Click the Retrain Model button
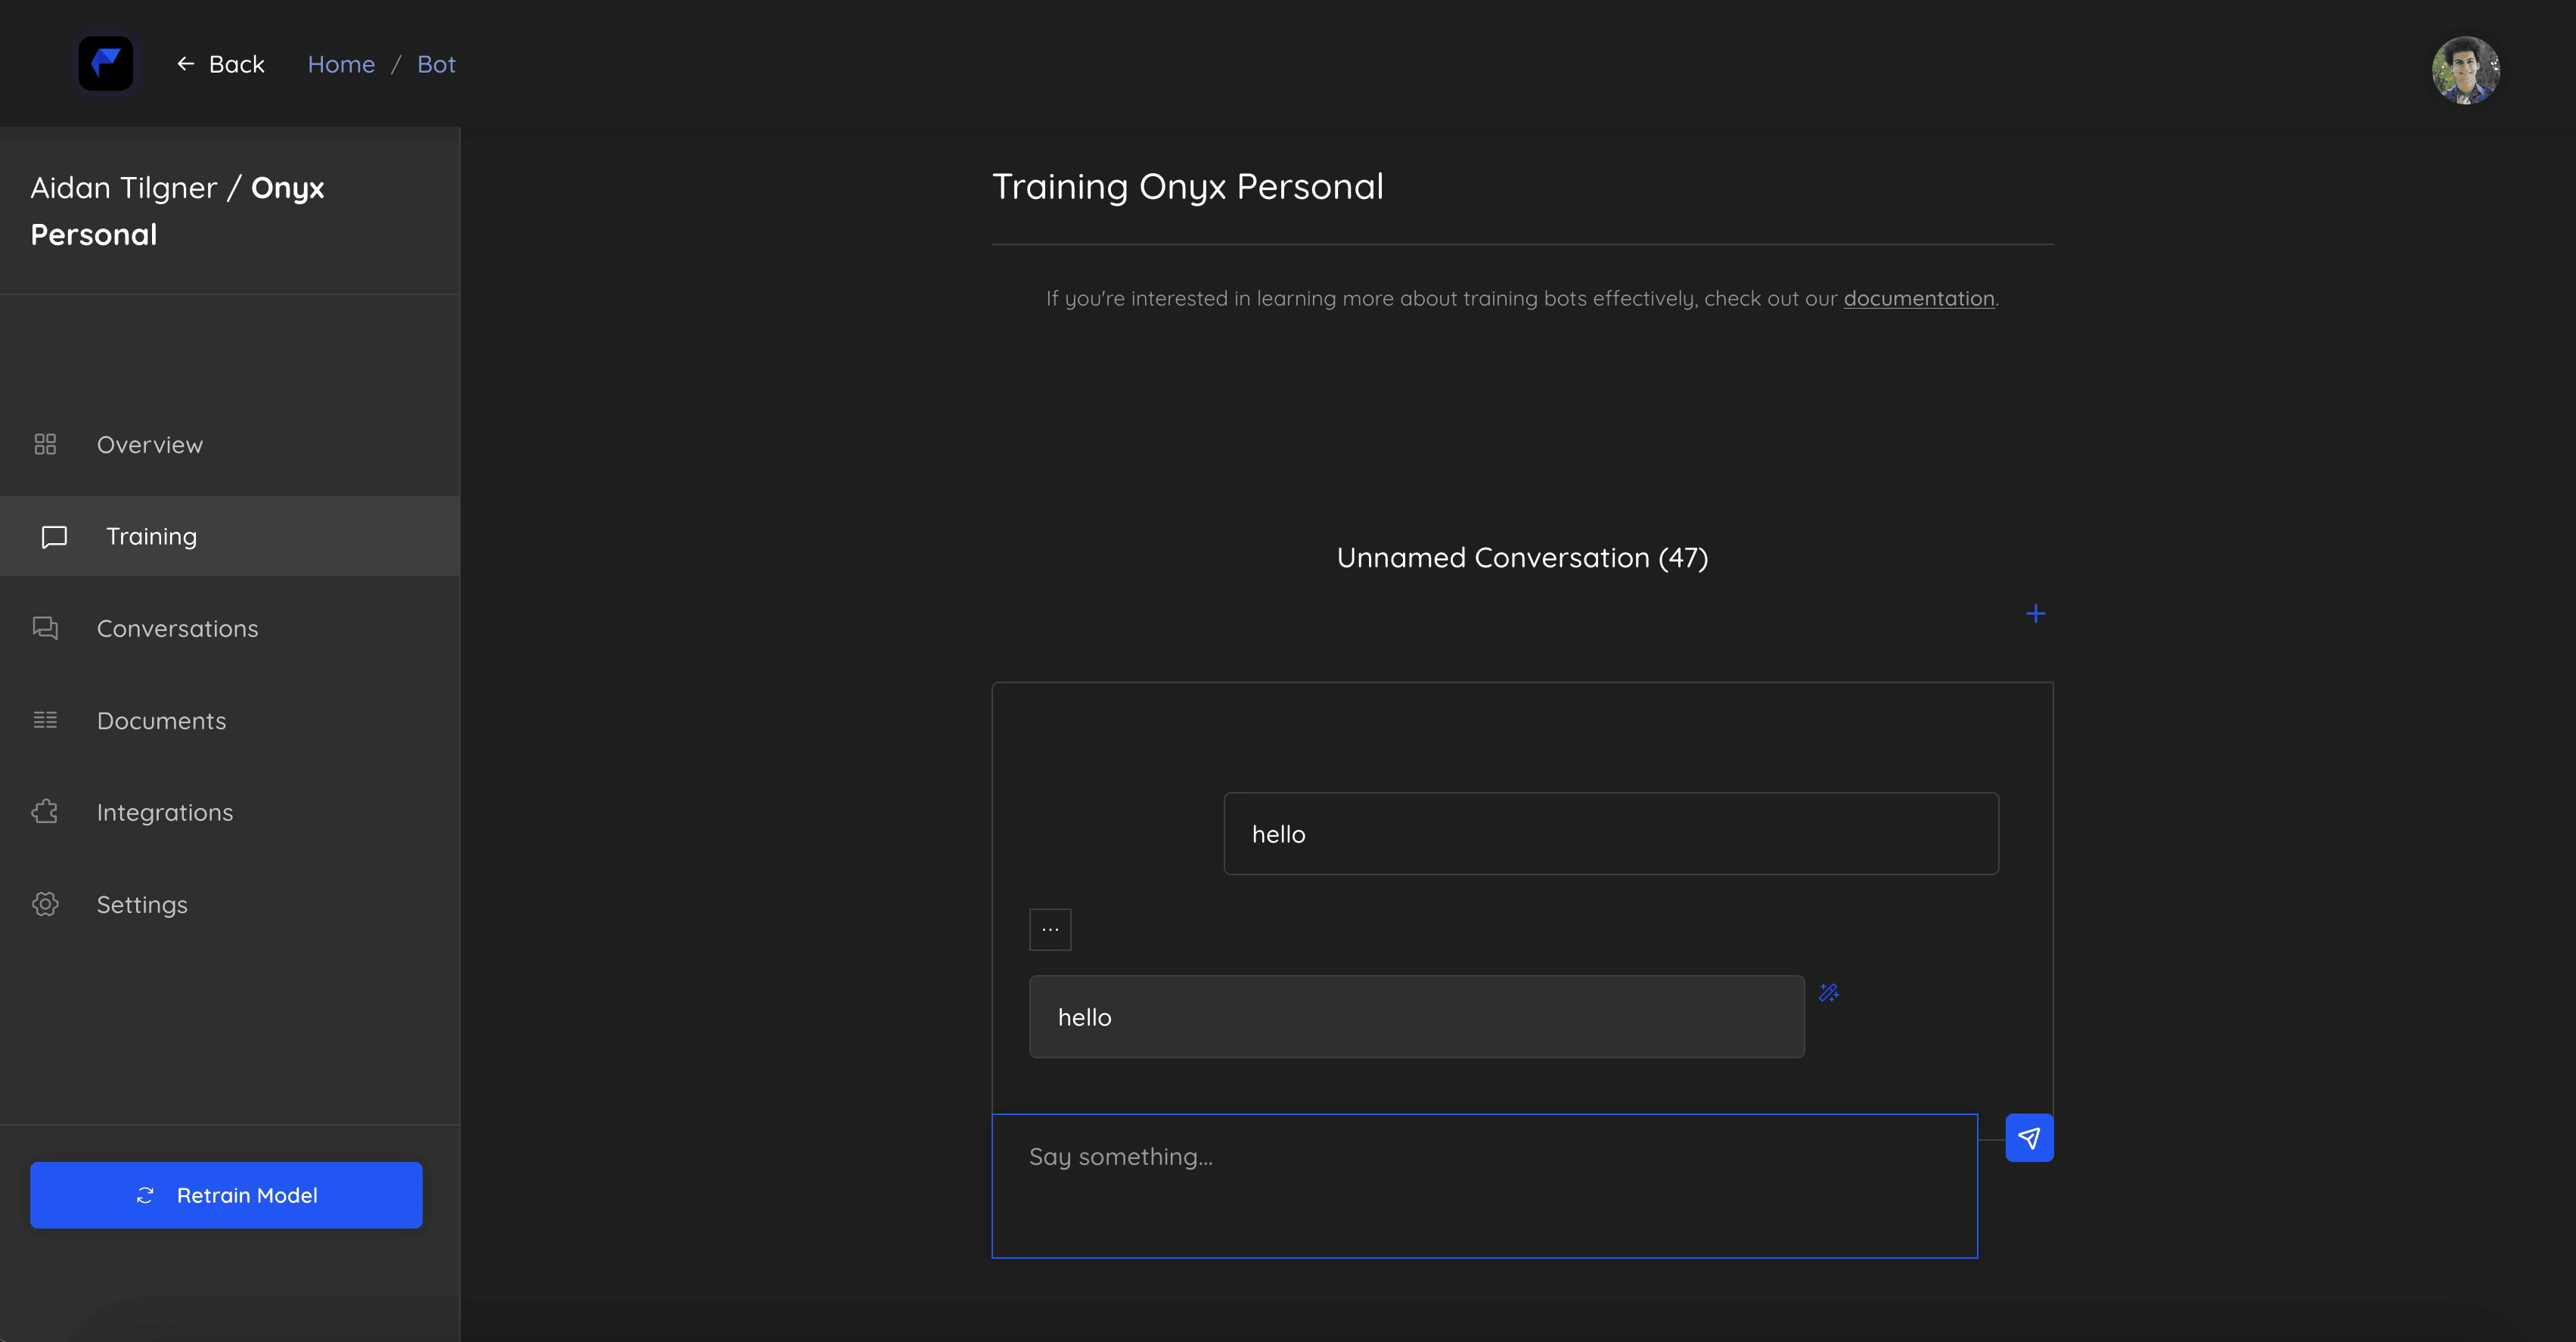Image resolution: width=2576 pixels, height=1342 pixels. (x=226, y=1195)
